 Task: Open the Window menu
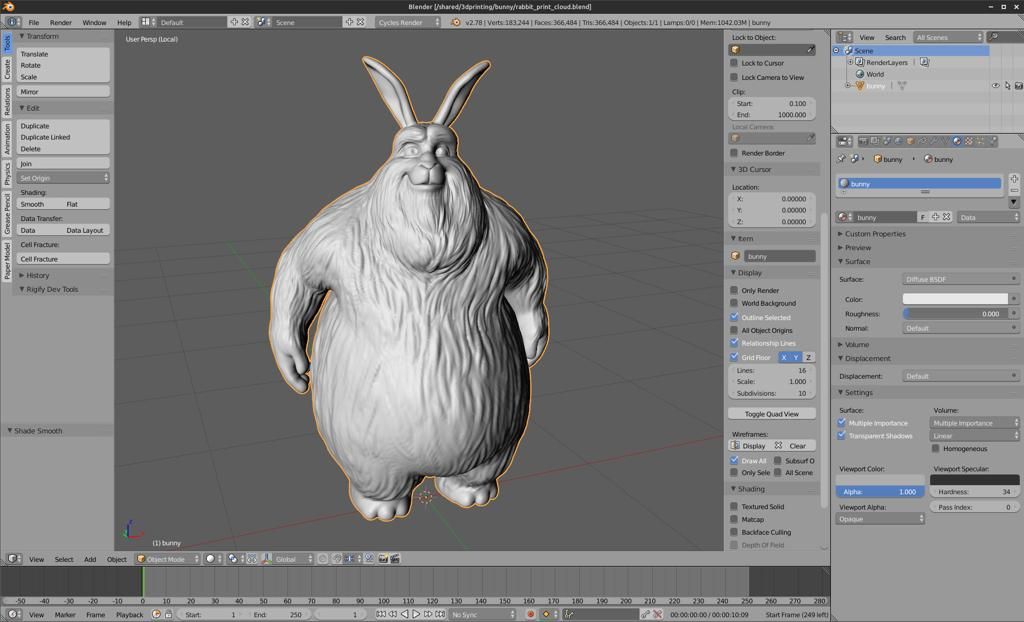pyautogui.click(x=94, y=22)
